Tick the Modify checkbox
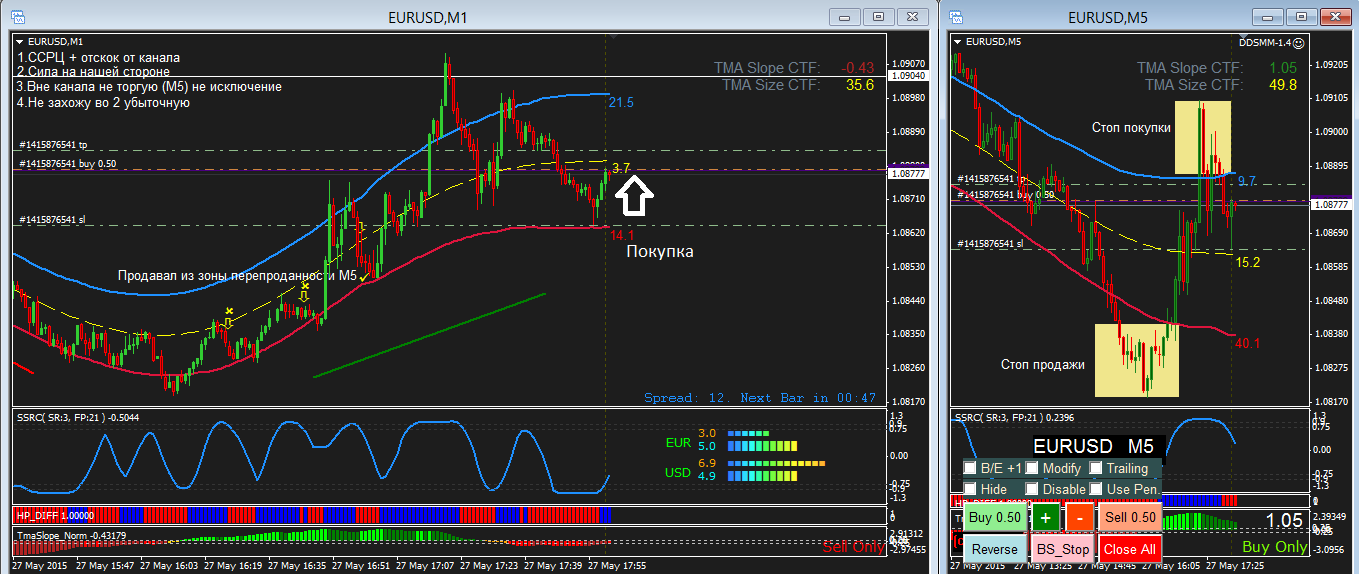This screenshot has width=1359, height=574. coord(1031,468)
